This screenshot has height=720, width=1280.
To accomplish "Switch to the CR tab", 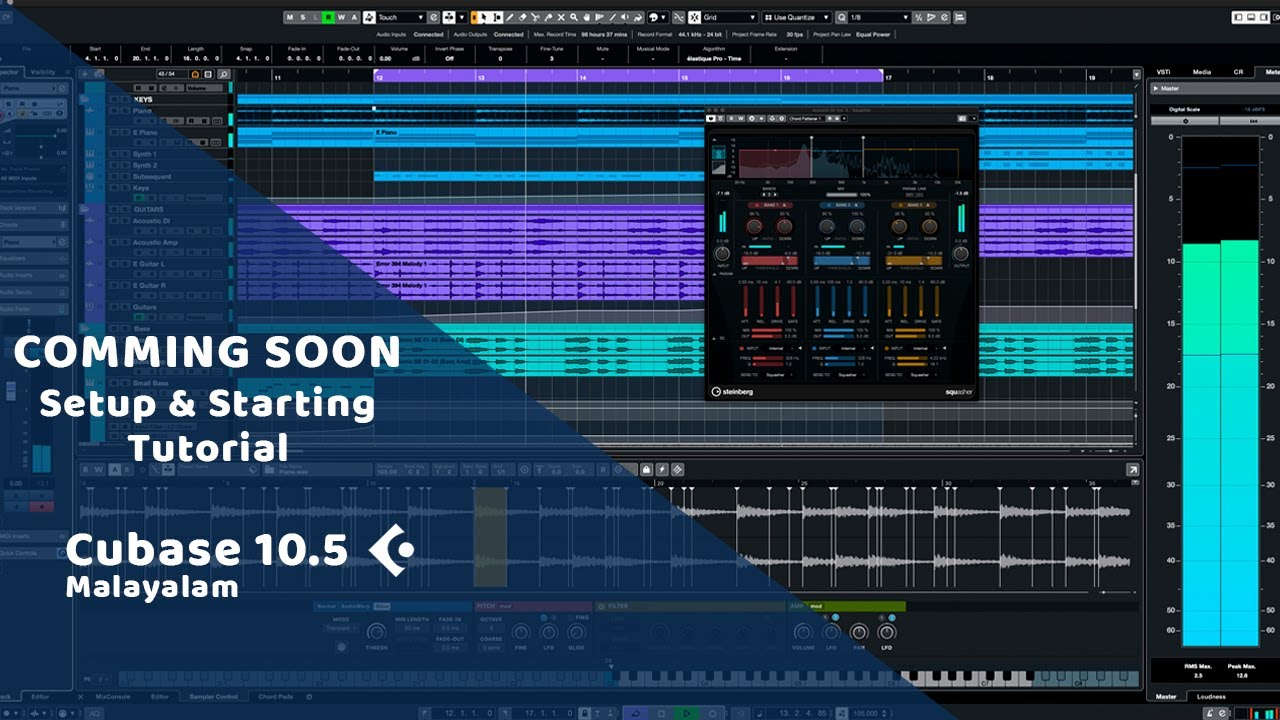I will 1238,72.
